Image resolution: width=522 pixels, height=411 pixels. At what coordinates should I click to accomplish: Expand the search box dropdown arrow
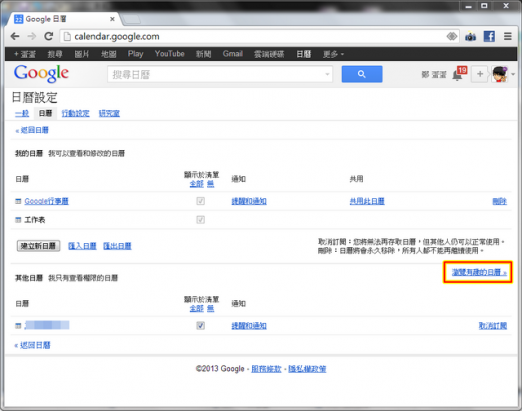tap(327, 74)
